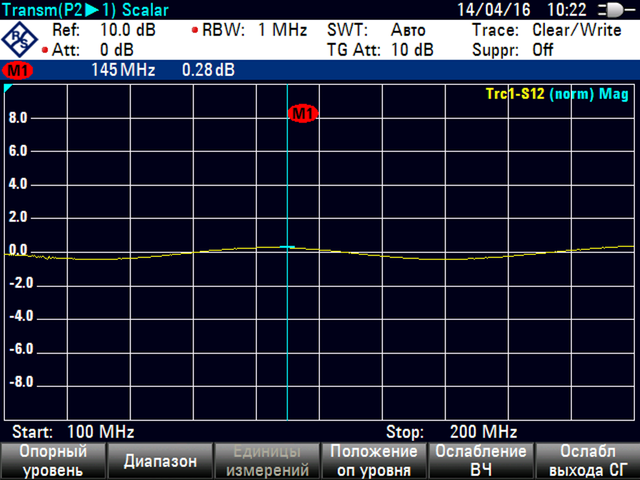Click the red dot beside Att
640x480 pixels.
[x=44, y=49]
